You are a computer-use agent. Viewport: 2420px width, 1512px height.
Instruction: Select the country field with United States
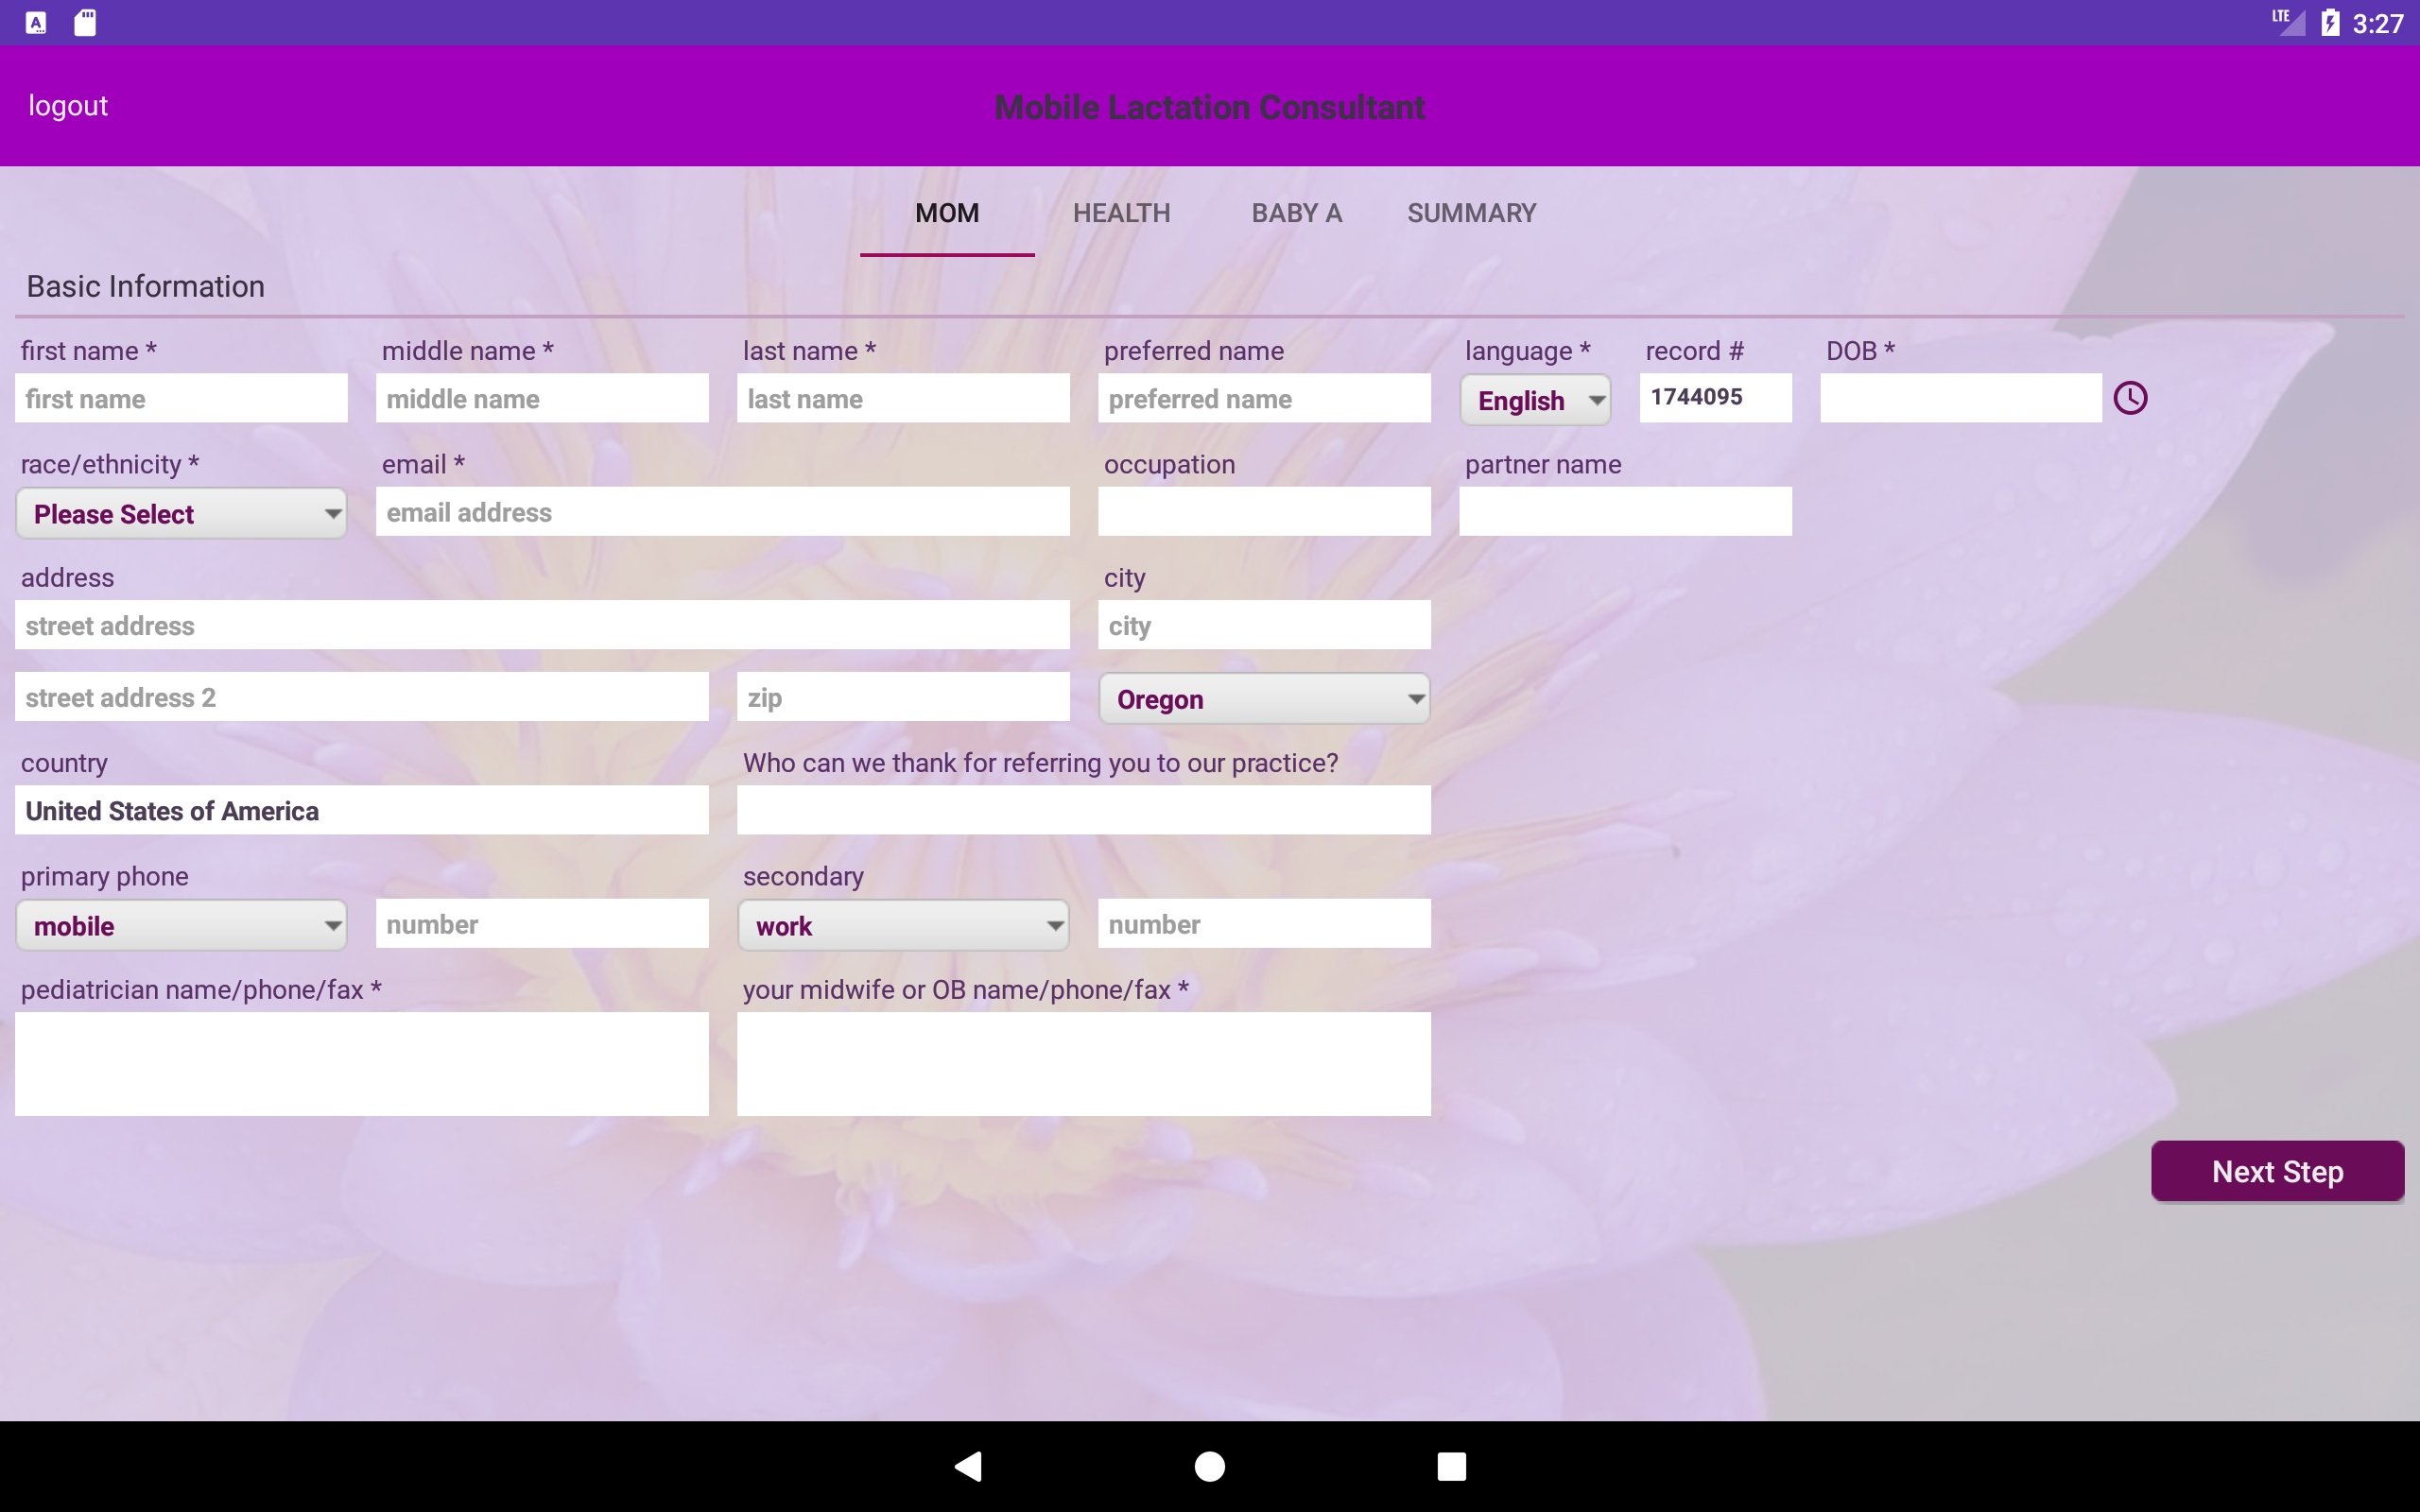362,810
